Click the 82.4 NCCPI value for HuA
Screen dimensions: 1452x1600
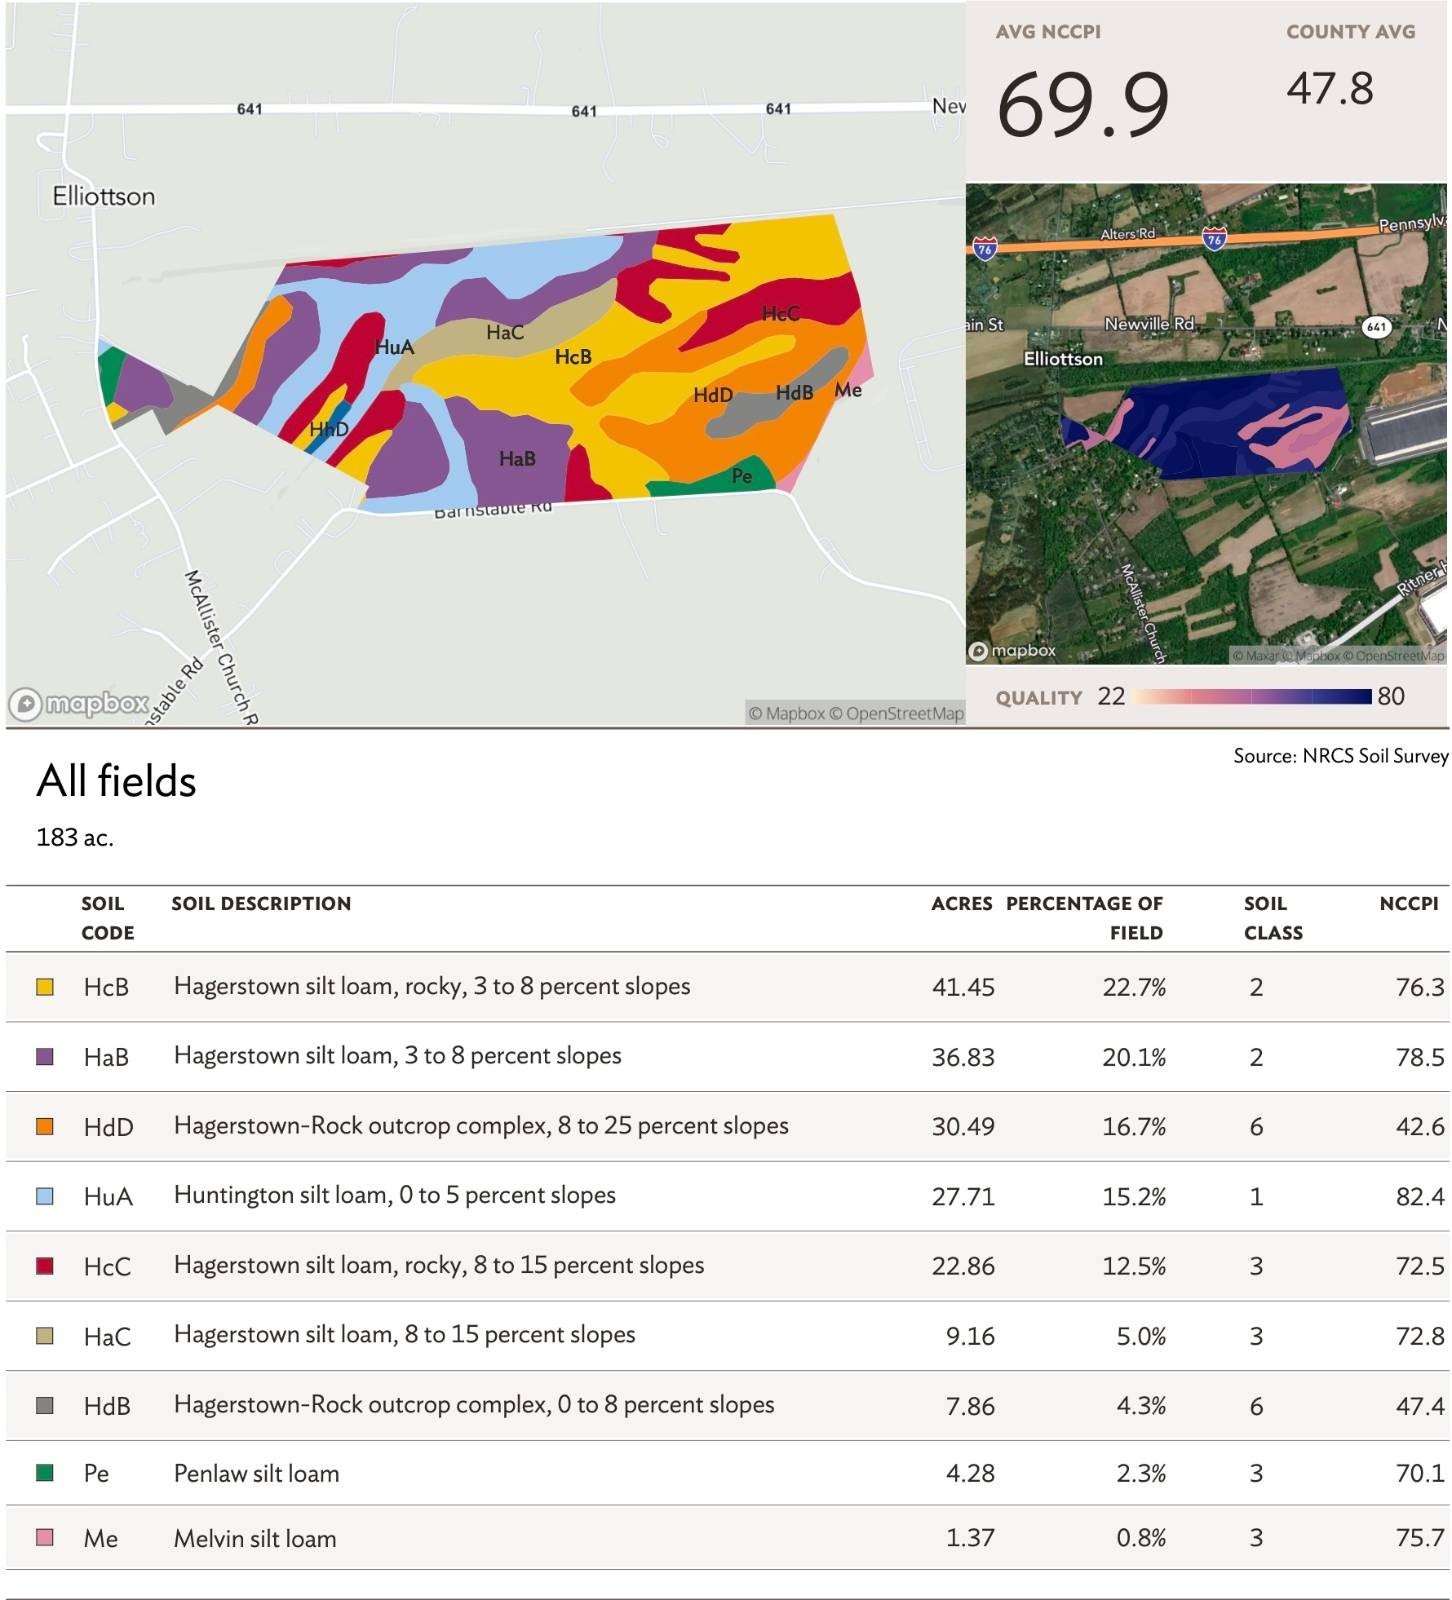coord(1420,1197)
